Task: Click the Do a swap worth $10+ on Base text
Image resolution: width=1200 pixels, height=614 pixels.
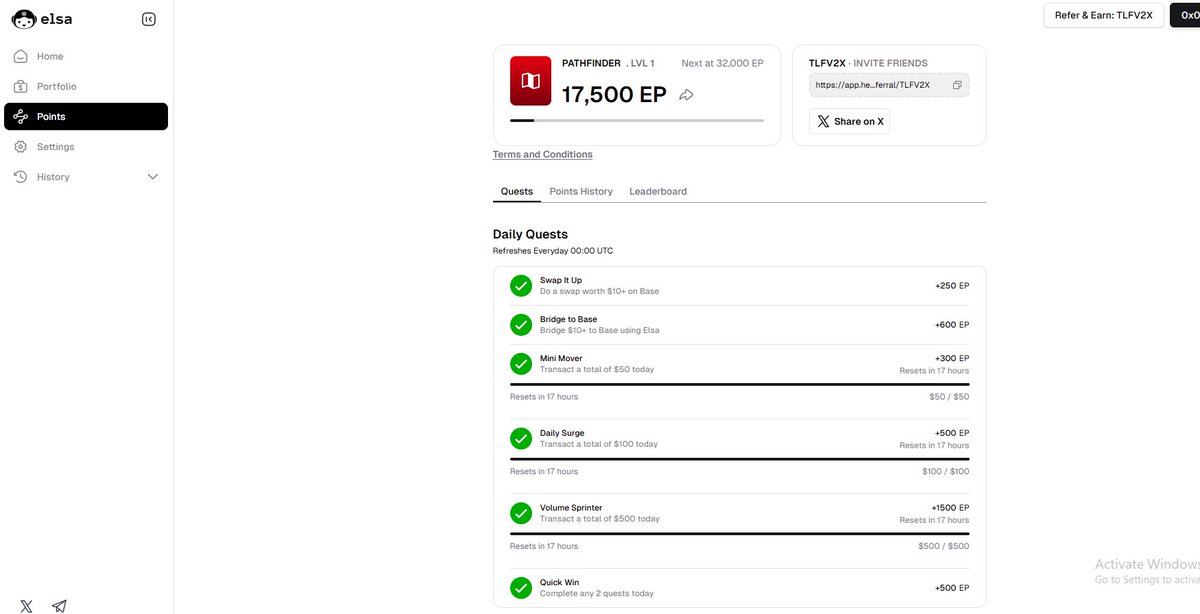Action: [599, 291]
